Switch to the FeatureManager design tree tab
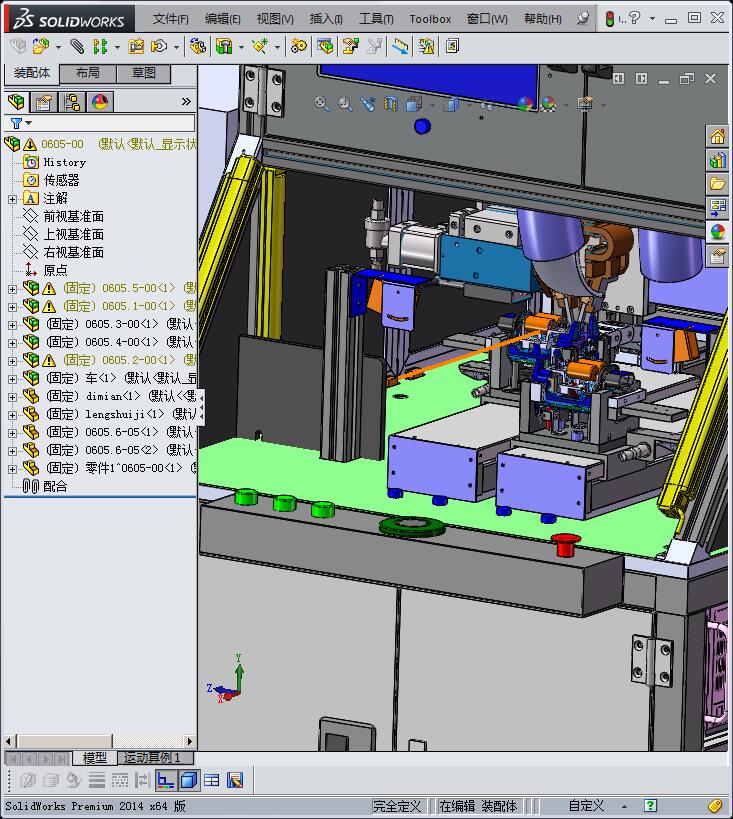Screen dimensions: 733x819 pos(16,101)
